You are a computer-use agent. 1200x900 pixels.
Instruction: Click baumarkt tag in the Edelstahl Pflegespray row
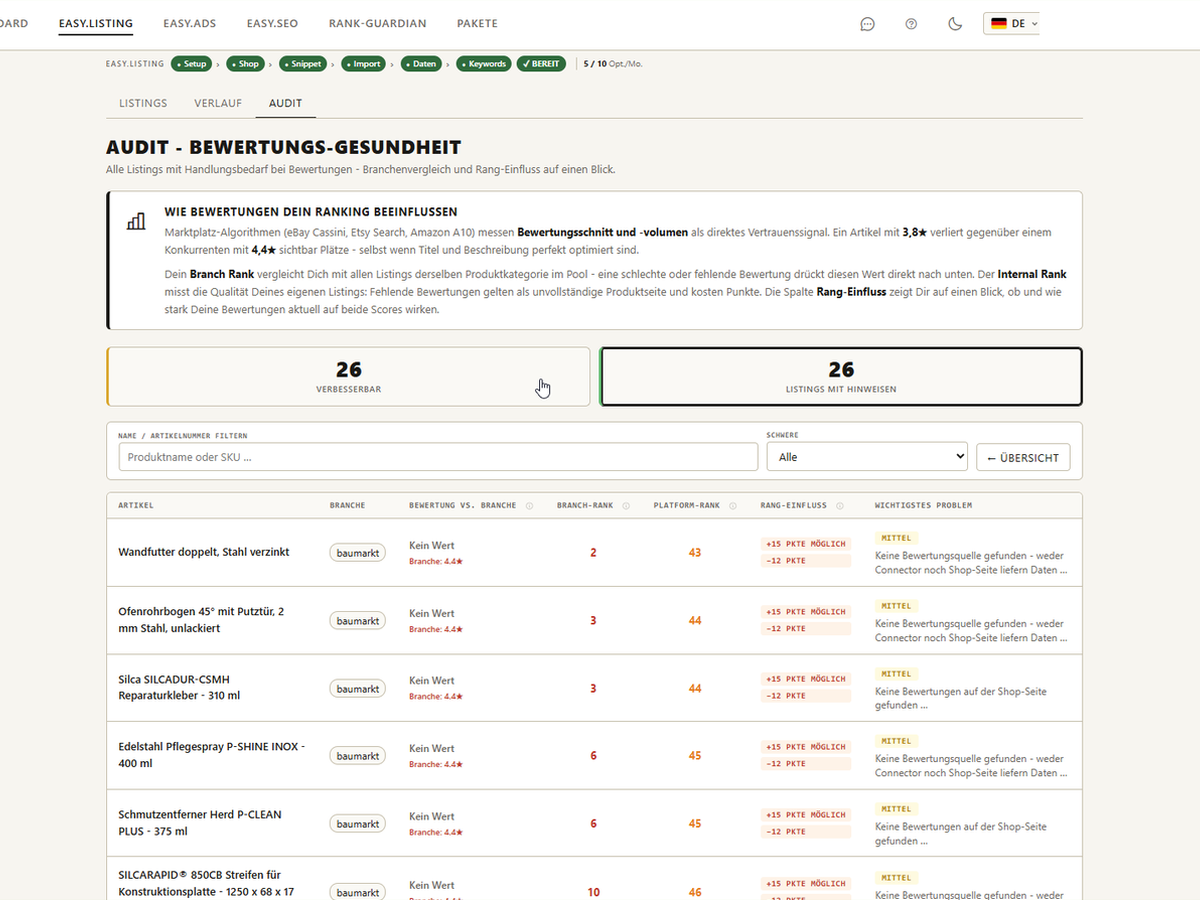[358, 756]
